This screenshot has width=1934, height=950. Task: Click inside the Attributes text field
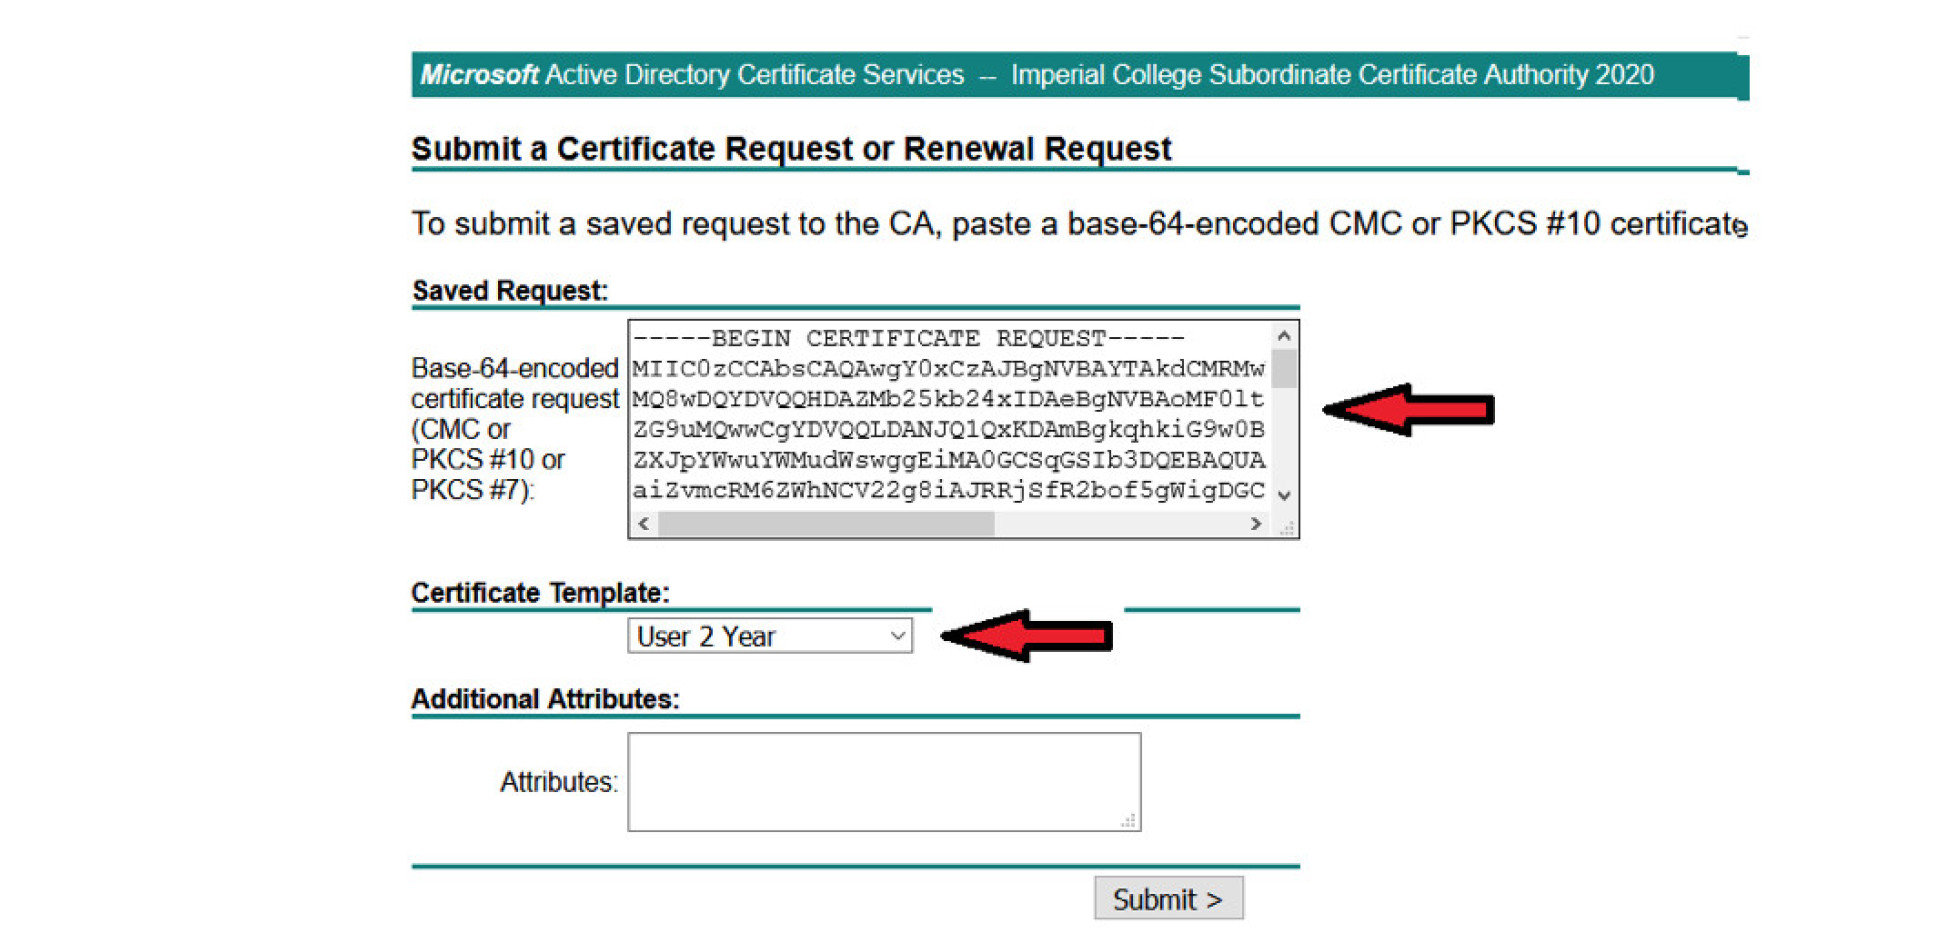(x=883, y=781)
